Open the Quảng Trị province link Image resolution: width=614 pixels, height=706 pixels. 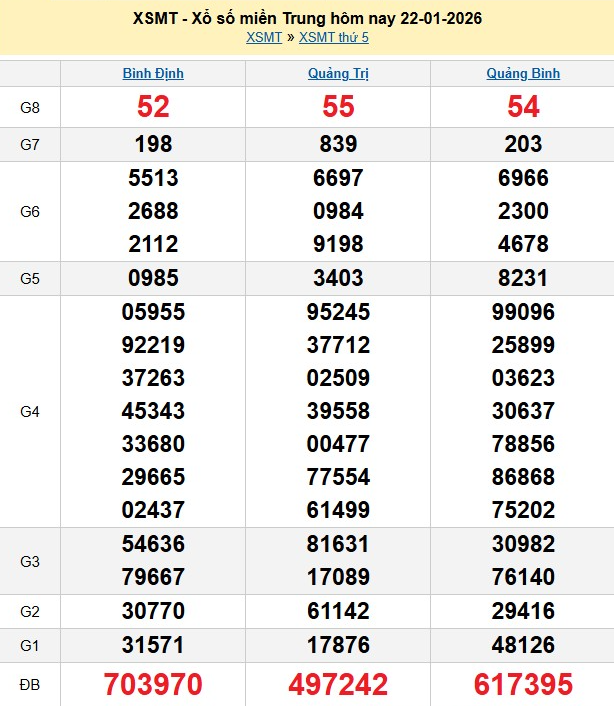coord(338,73)
